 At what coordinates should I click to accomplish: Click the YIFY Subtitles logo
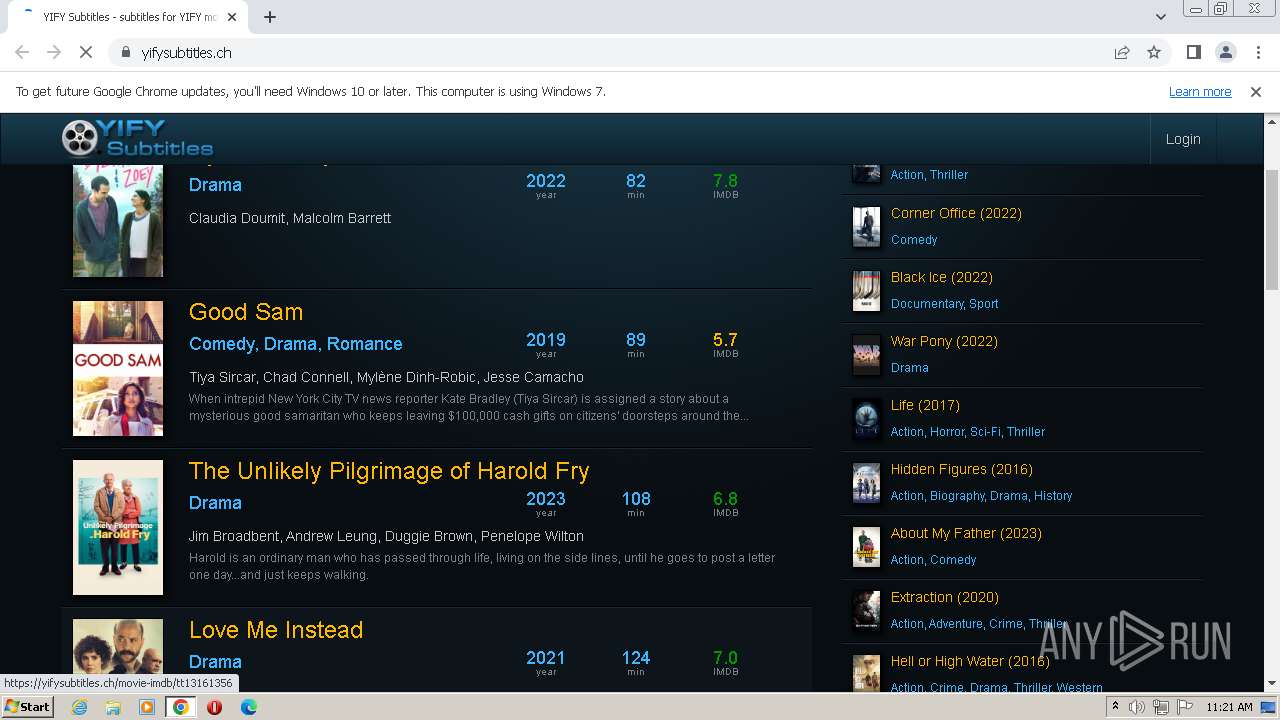(137, 138)
